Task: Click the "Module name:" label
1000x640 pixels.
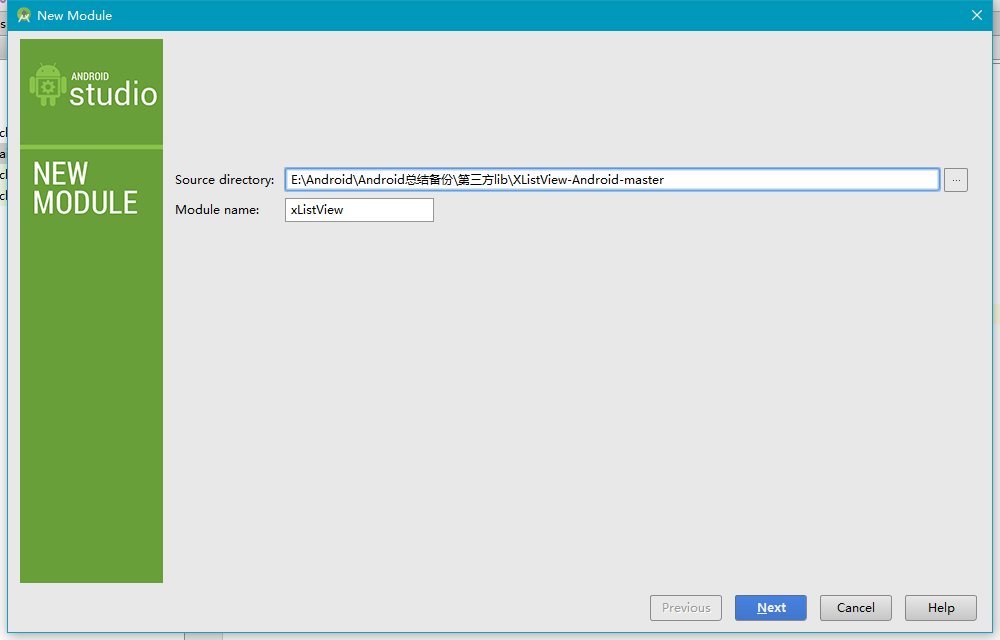Action: point(217,210)
